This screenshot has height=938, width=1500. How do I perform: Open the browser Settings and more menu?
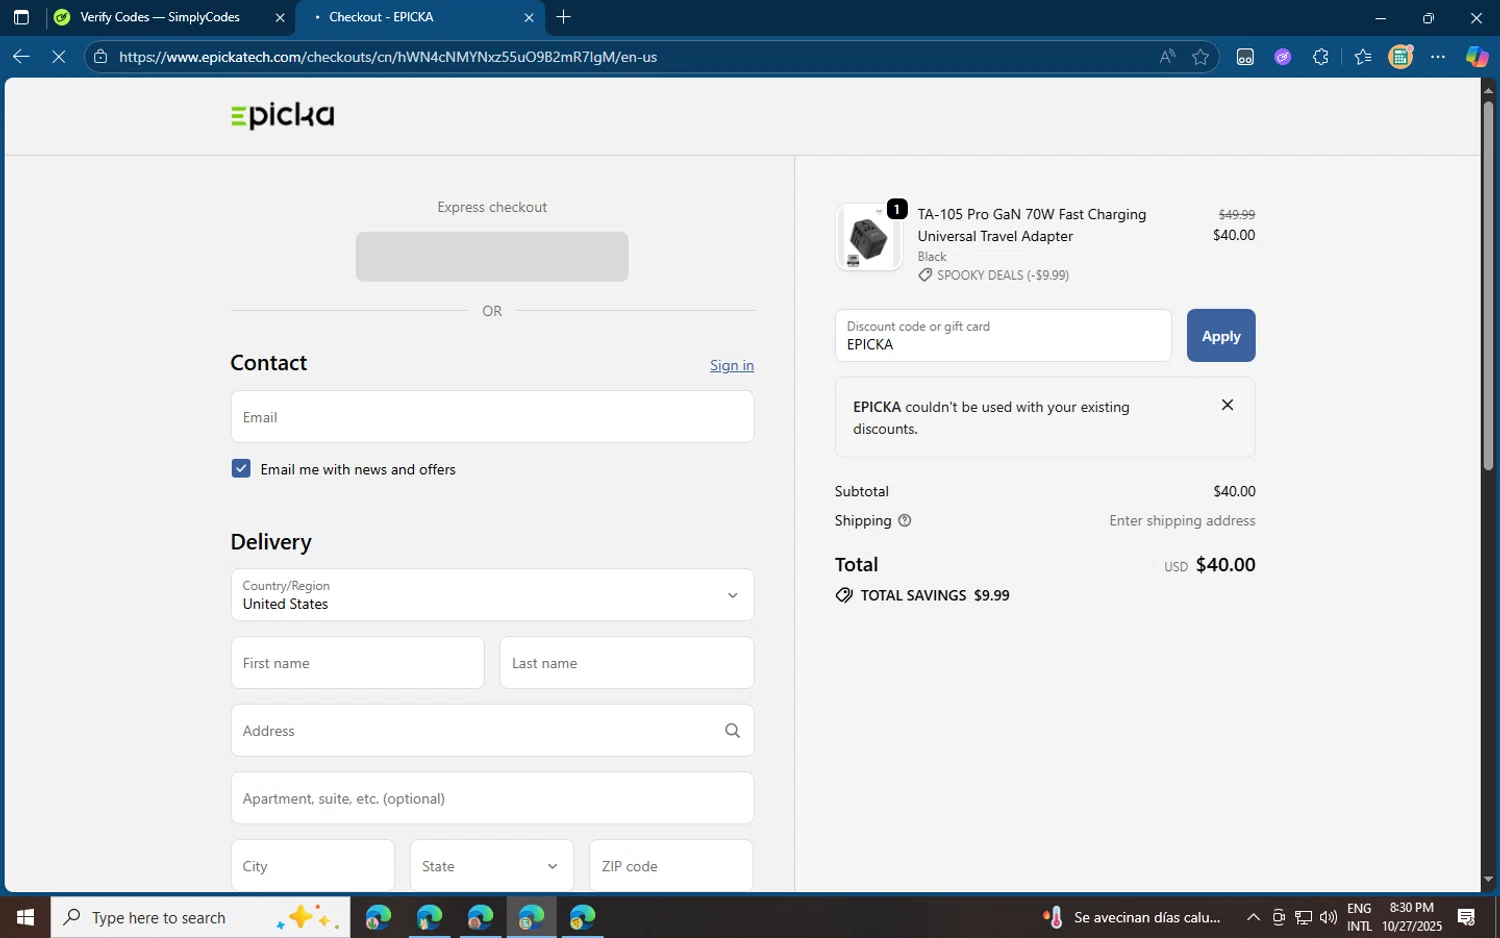click(x=1438, y=57)
